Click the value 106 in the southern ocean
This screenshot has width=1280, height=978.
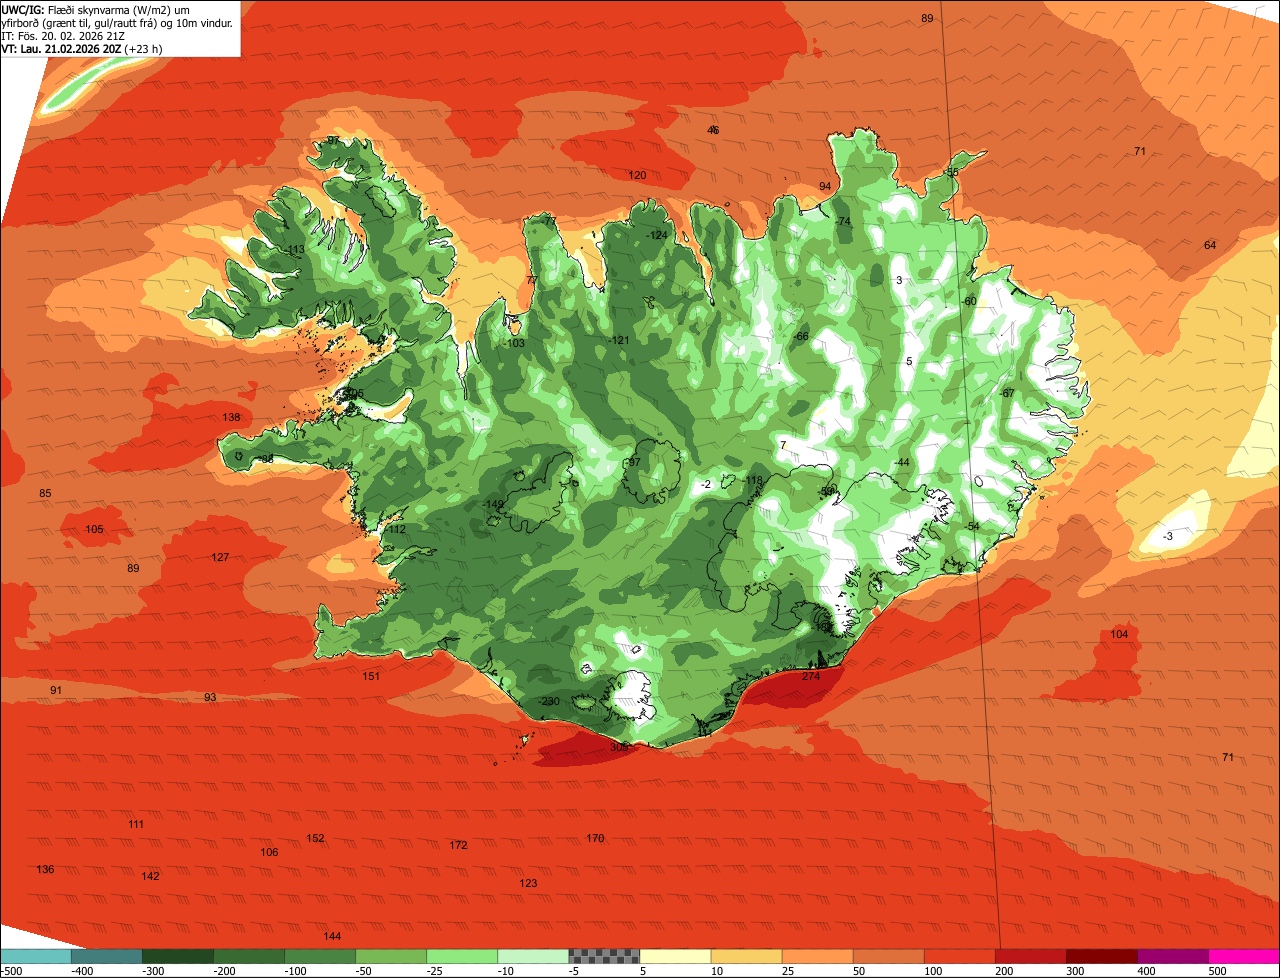[269, 853]
